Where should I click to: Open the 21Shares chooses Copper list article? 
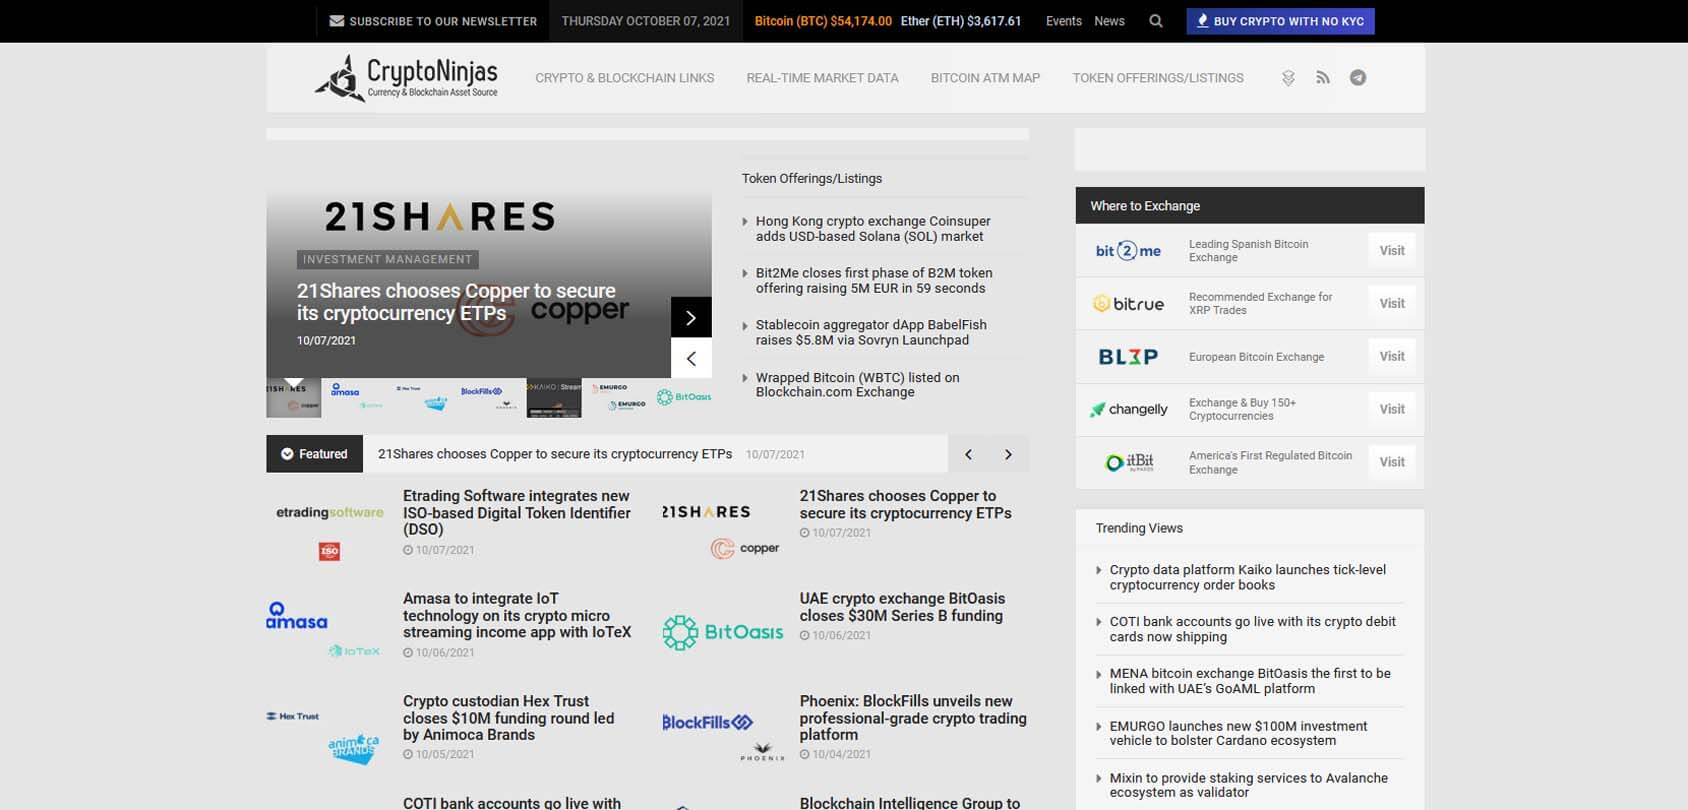click(905, 504)
